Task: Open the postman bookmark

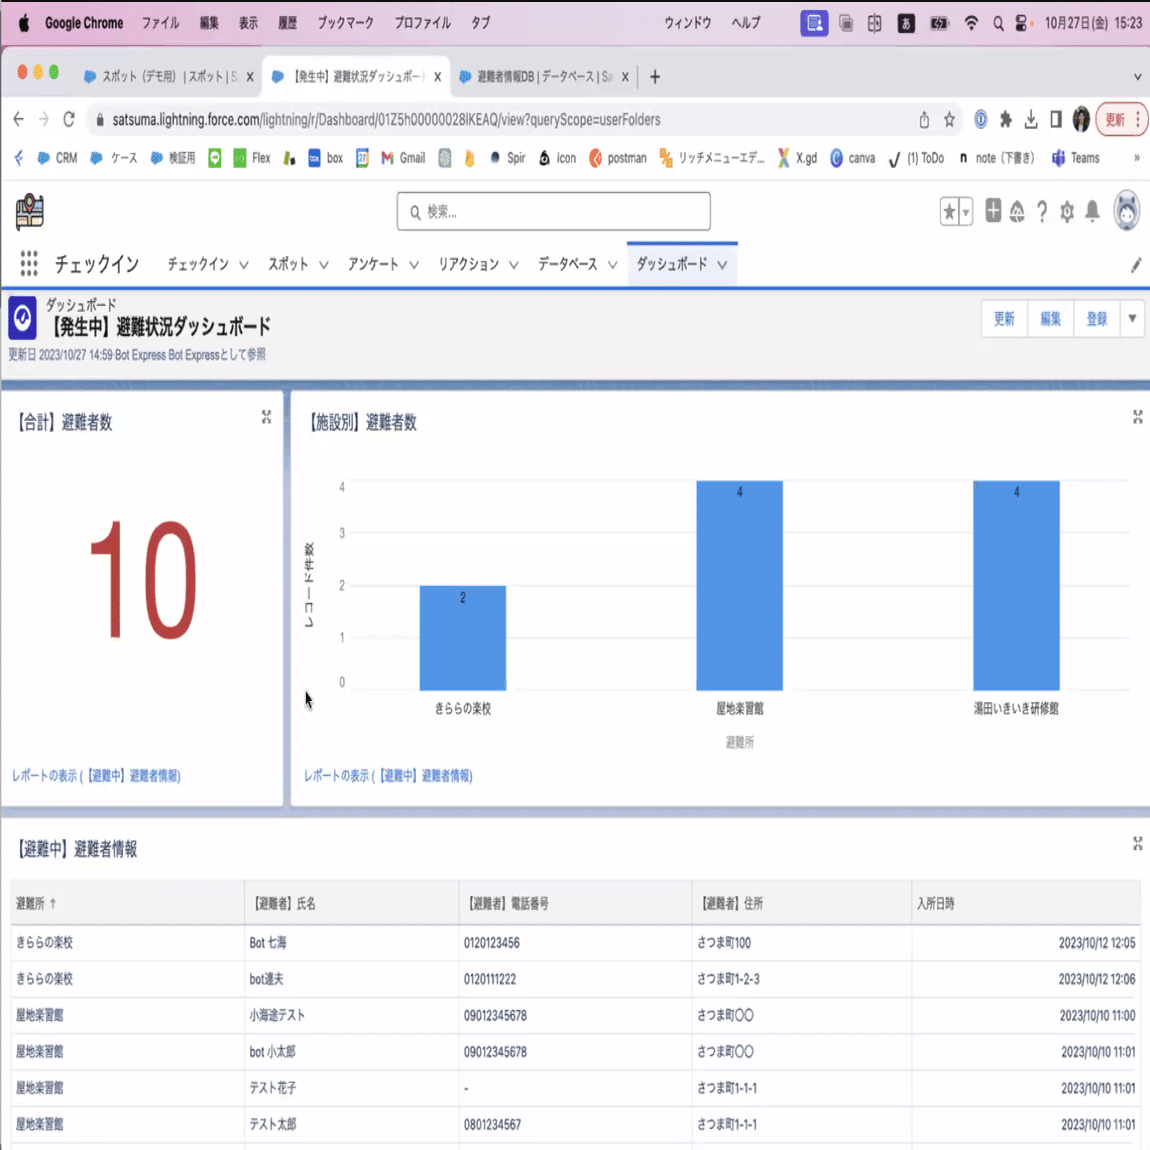Action: 618,158
